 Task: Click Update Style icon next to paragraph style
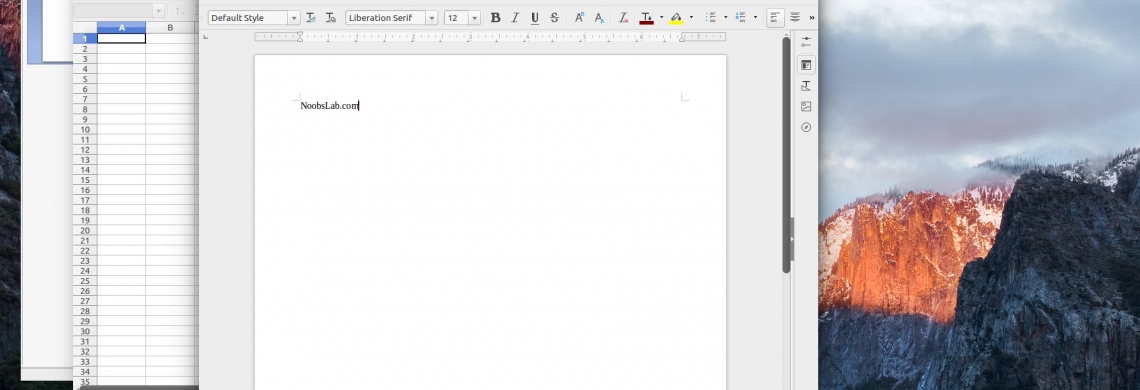coord(311,17)
